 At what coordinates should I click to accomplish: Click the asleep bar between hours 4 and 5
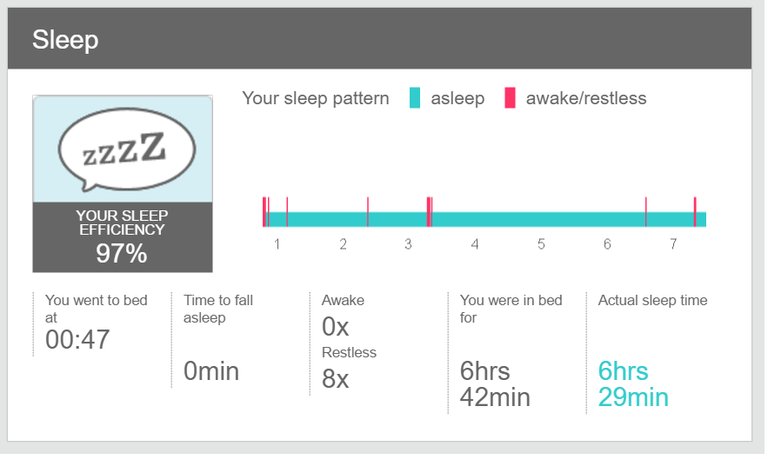[x=507, y=219]
